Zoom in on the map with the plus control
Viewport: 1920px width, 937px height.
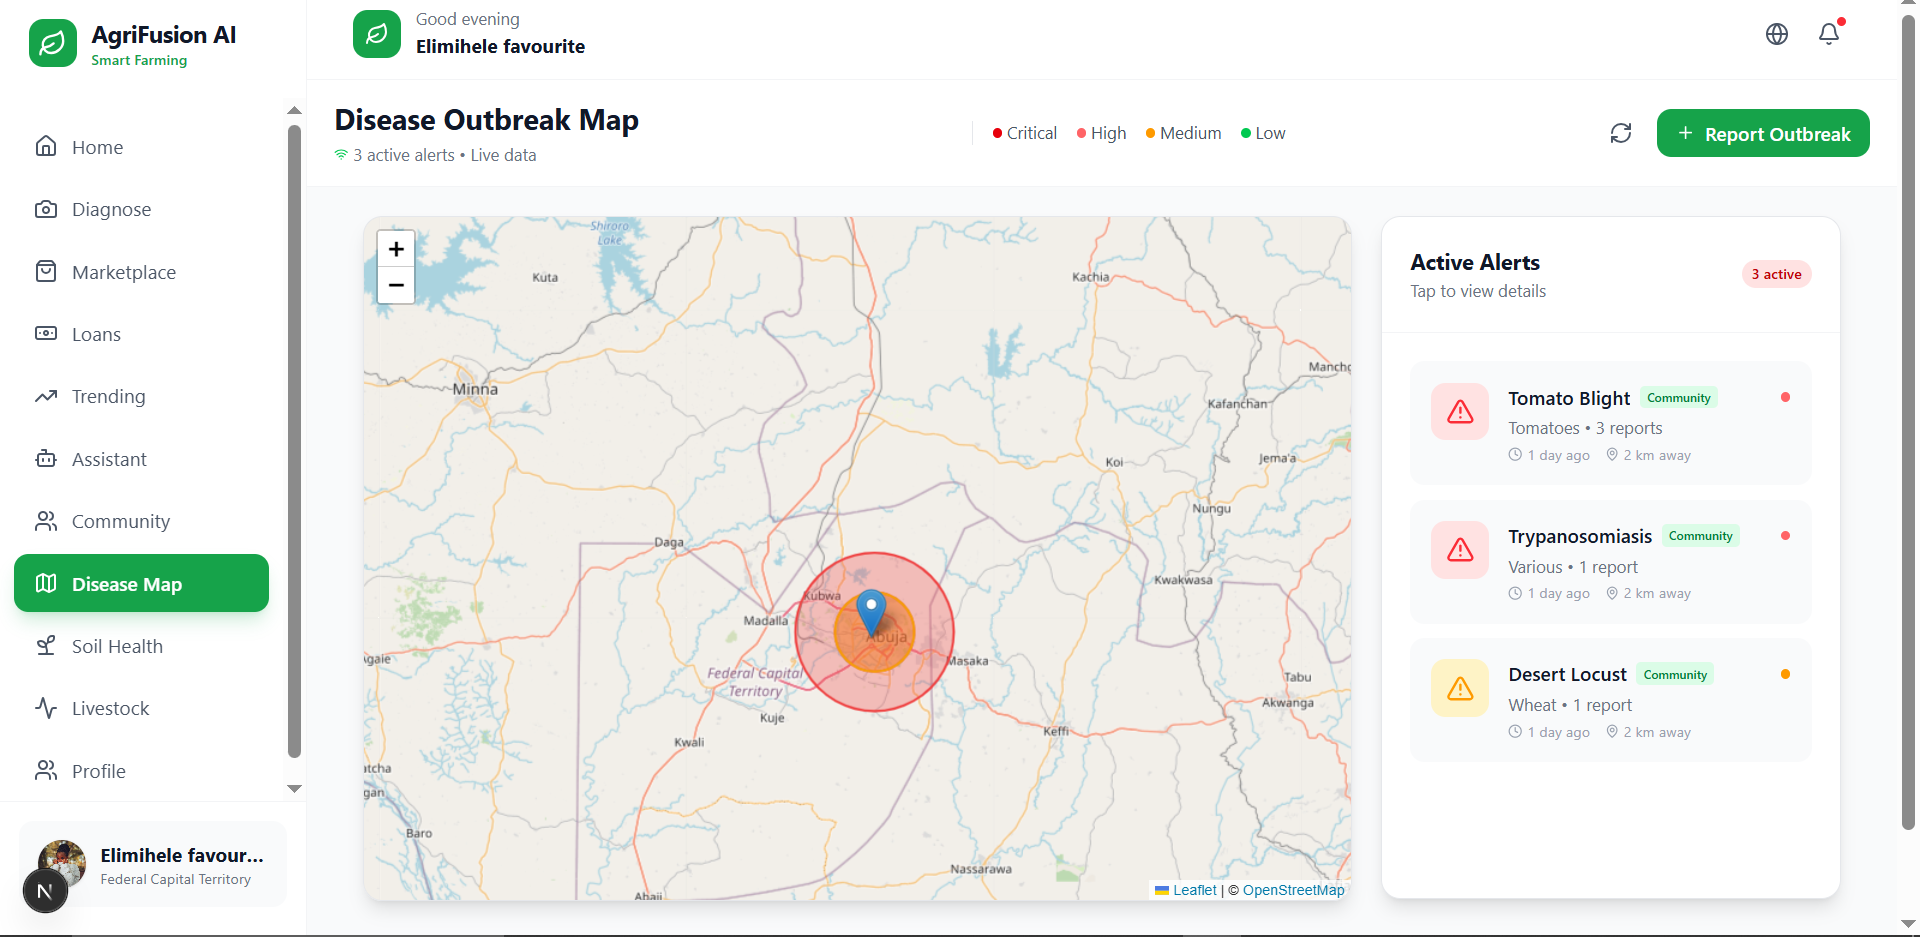click(x=395, y=249)
